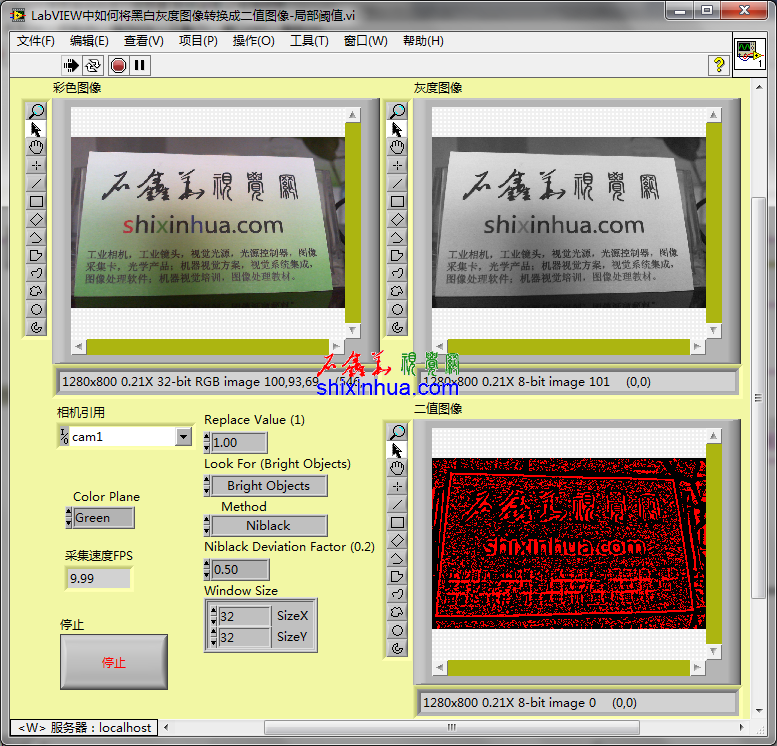Click the pointer tool in 二值图像 palette
Image resolution: width=777 pixels, height=746 pixels.
[397, 450]
